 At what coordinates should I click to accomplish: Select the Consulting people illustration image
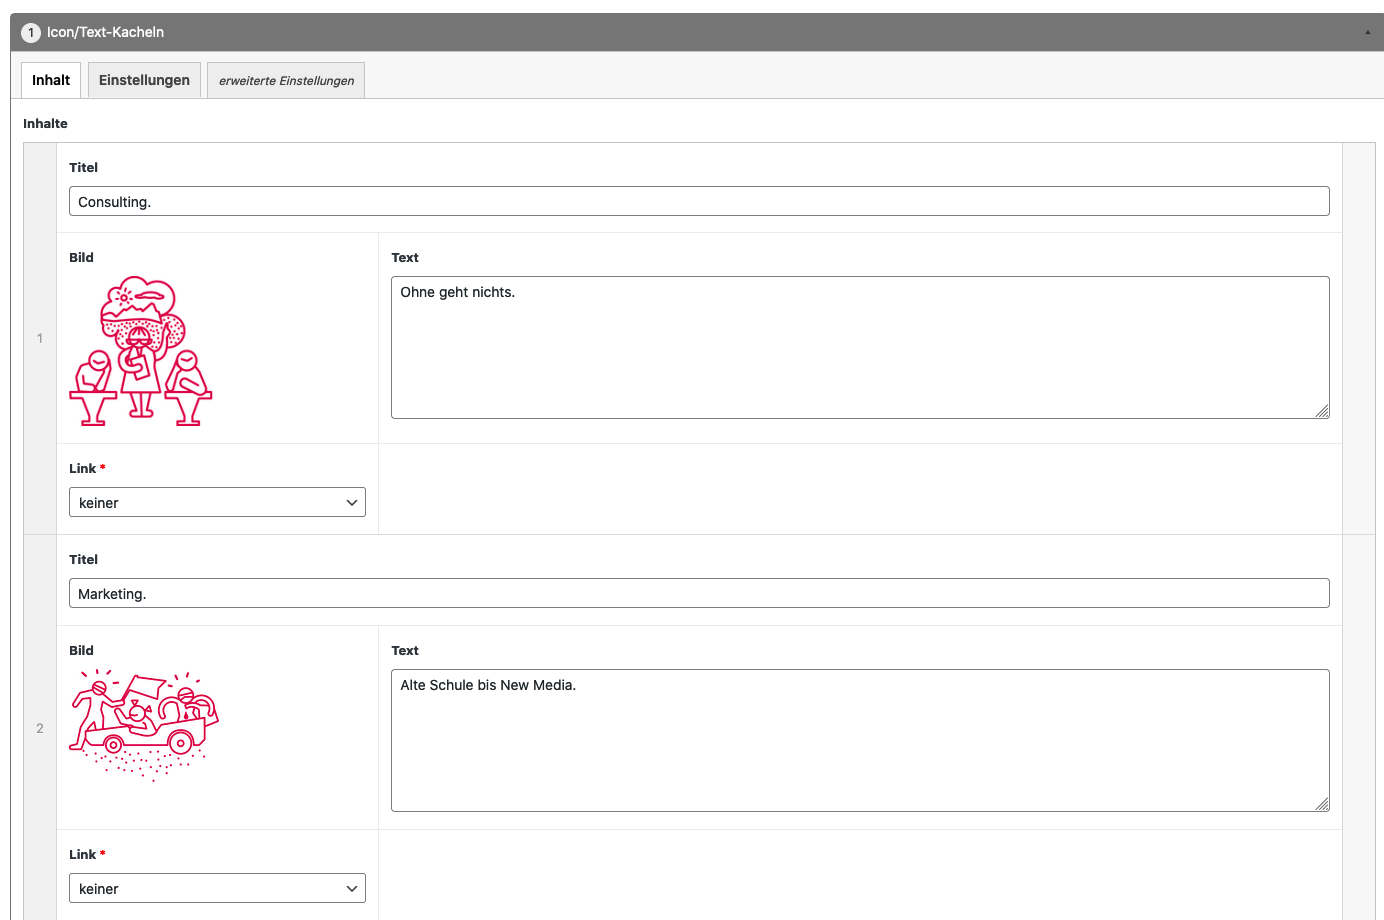tap(141, 351)
